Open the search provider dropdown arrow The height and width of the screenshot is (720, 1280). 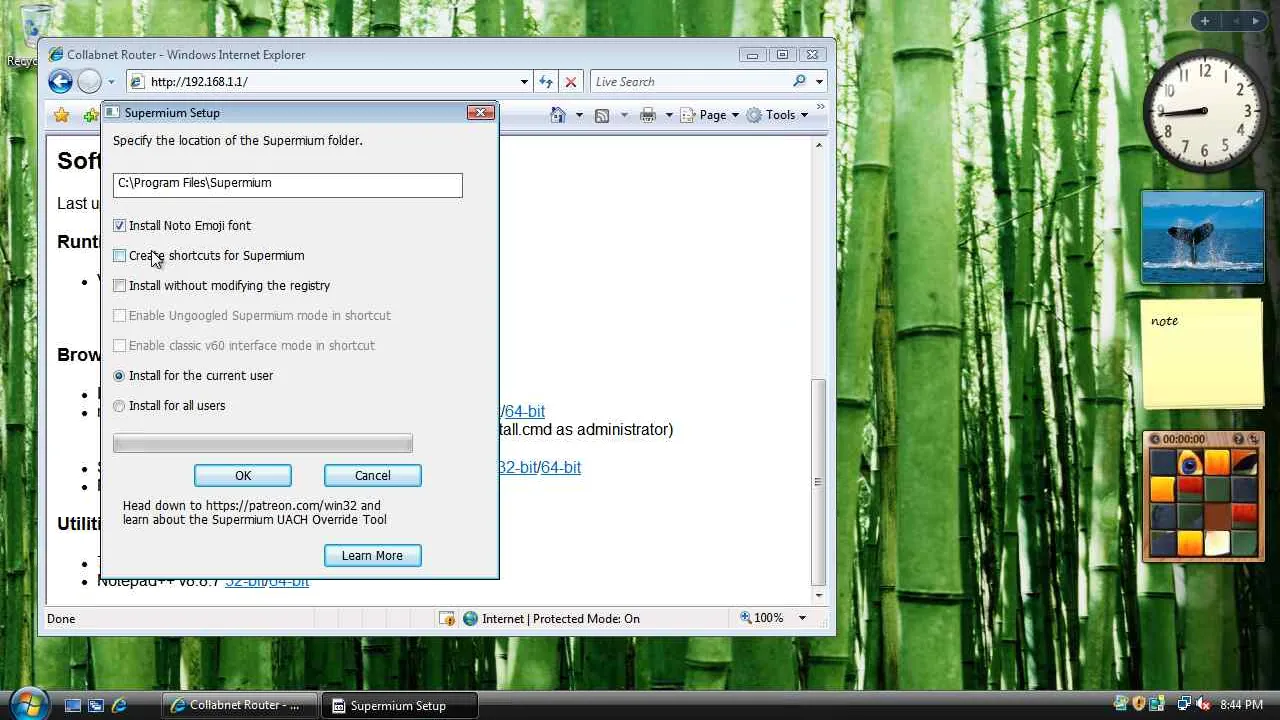click(x=819, y=82)
